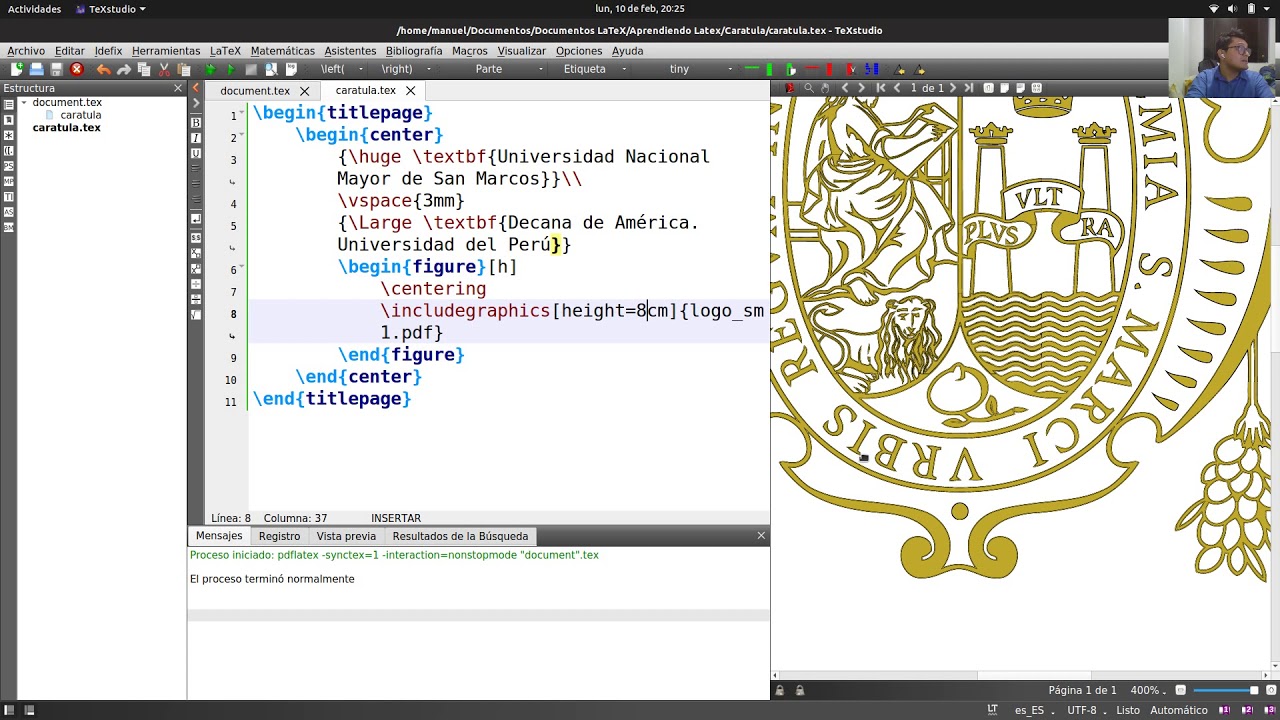The height and width of the screenshot is (720, 1280).
Task: Open the Herramientas menu
Action: (166, 51)
